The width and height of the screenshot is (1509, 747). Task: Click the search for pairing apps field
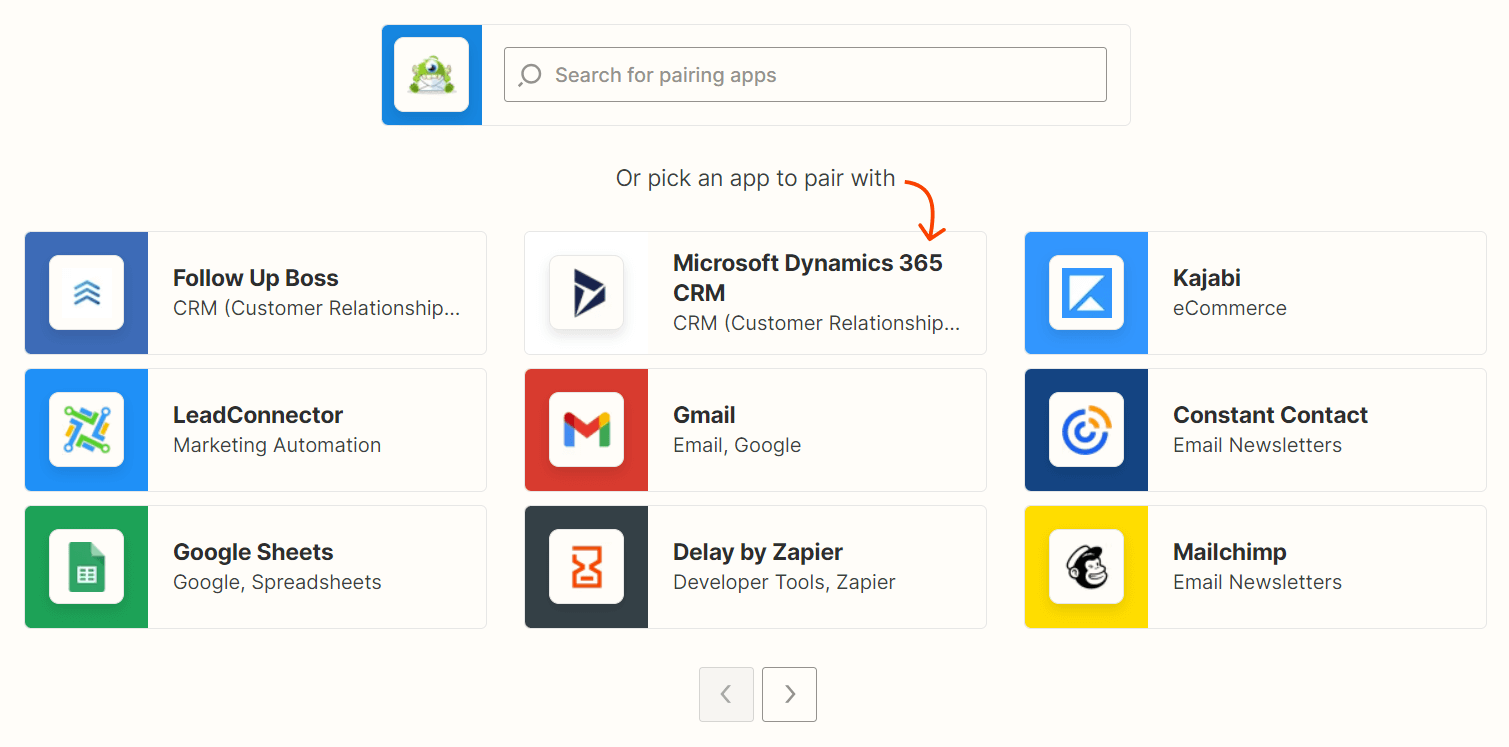coord(804,74)
